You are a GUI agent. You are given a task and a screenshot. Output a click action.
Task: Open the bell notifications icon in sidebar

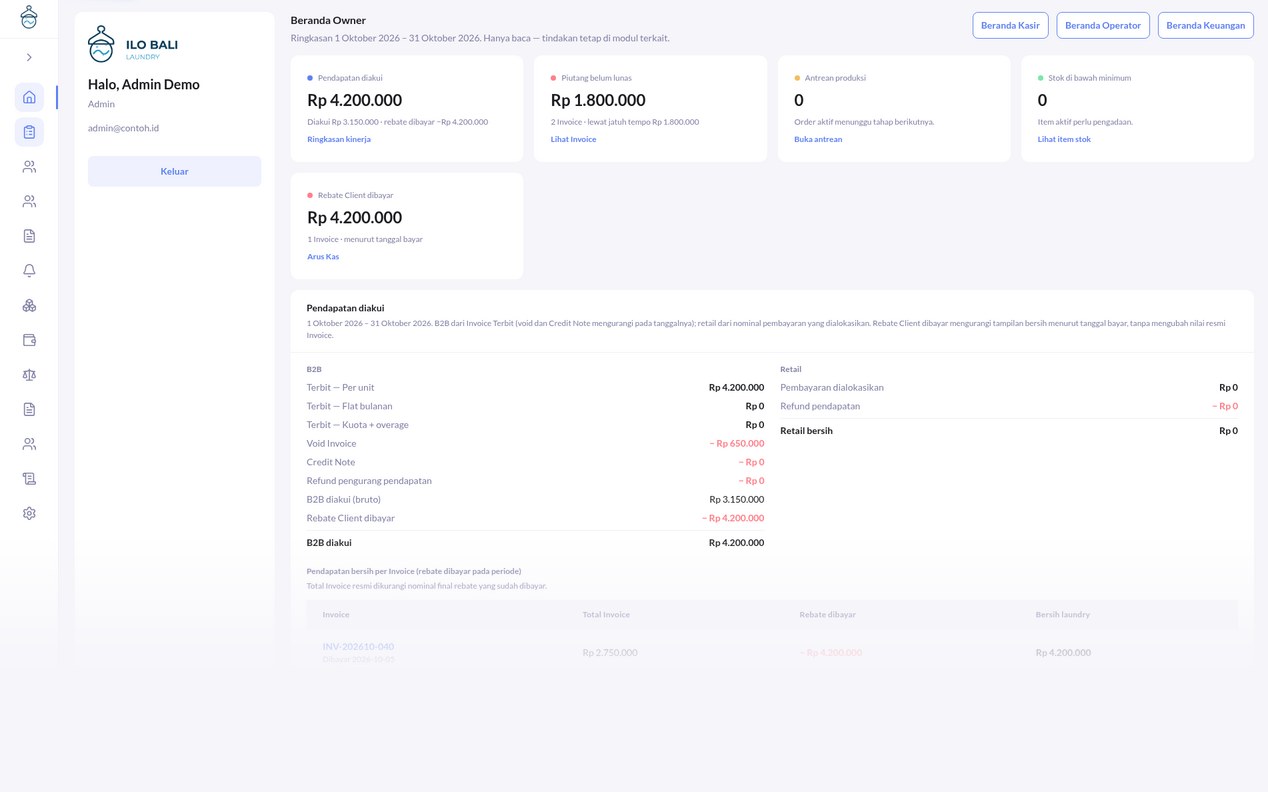click(29, 270)
